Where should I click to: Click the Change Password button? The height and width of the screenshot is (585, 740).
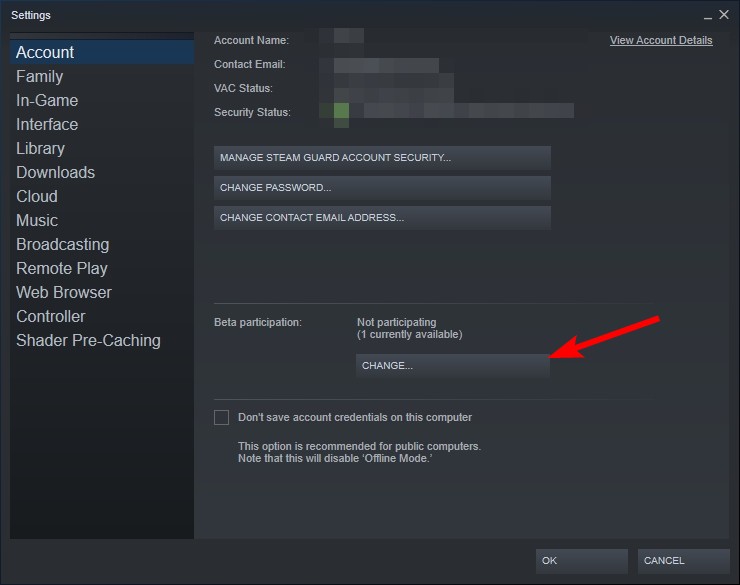382,188
